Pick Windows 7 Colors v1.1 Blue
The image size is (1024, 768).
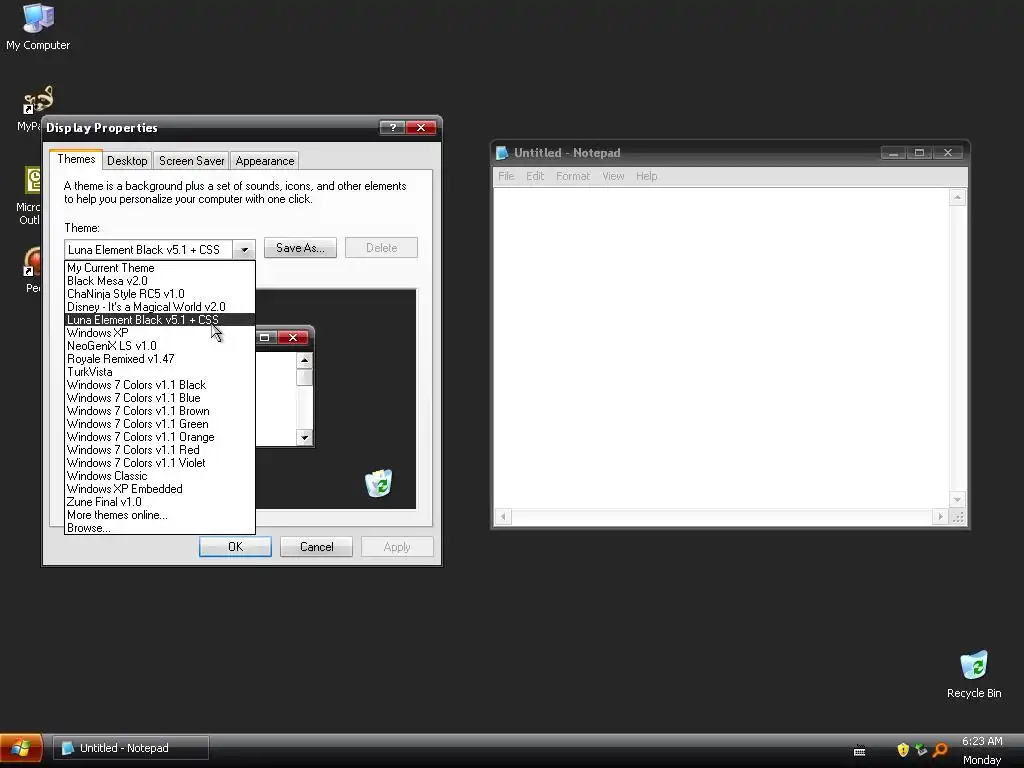click(159, 398)
